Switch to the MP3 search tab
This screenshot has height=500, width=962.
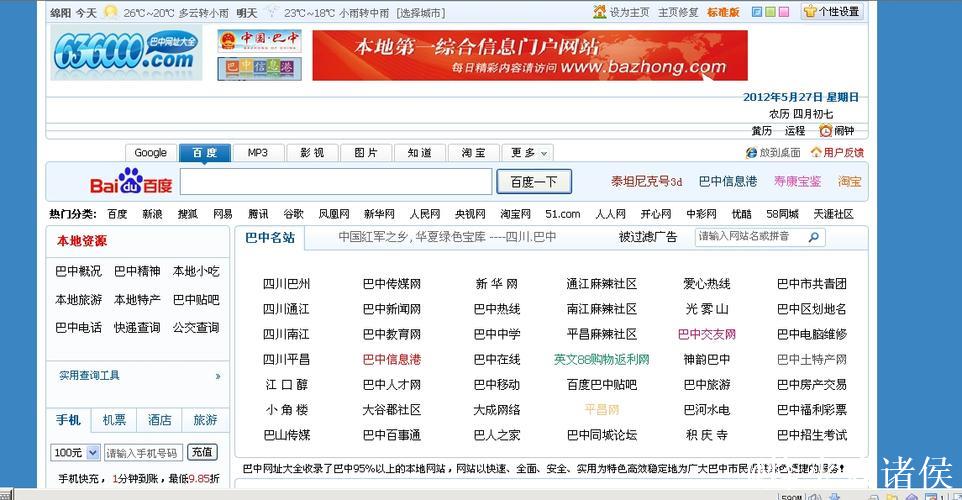(x=258, y=153)
